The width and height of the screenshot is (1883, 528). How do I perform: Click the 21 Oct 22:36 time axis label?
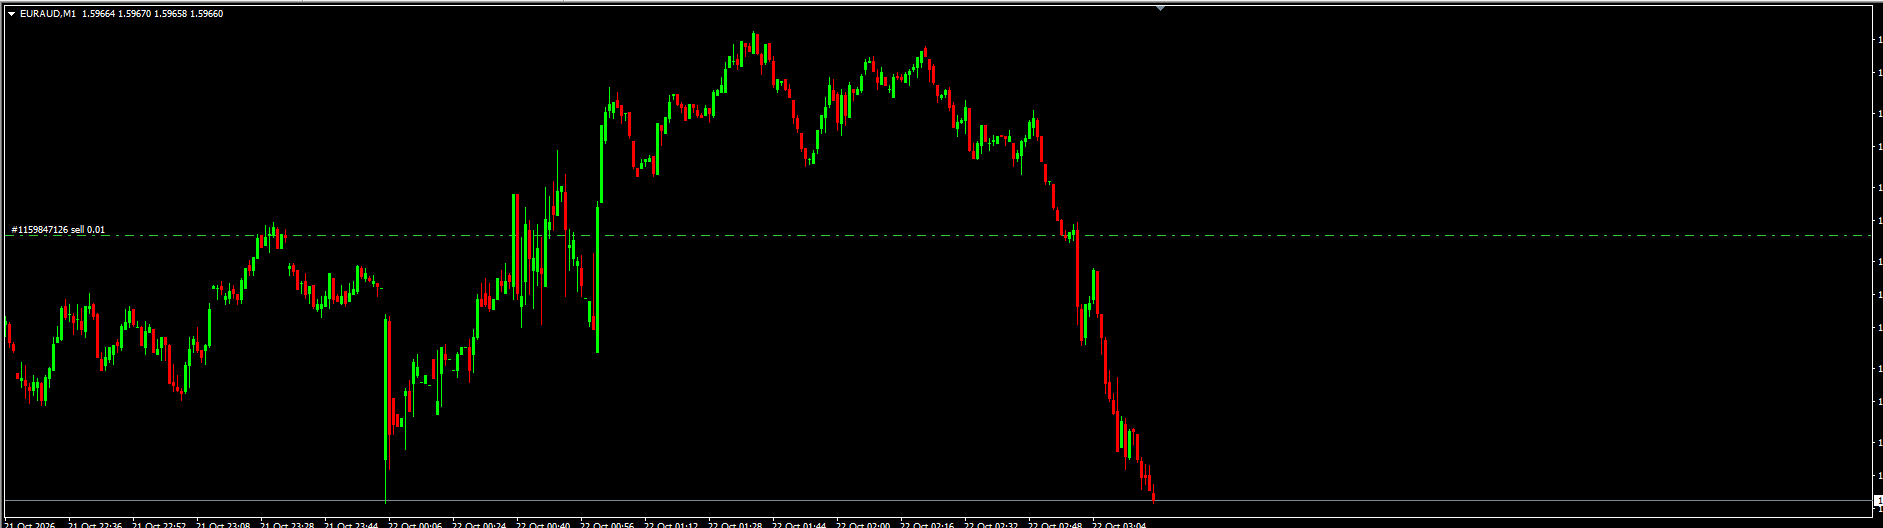[x=95, y=524]
